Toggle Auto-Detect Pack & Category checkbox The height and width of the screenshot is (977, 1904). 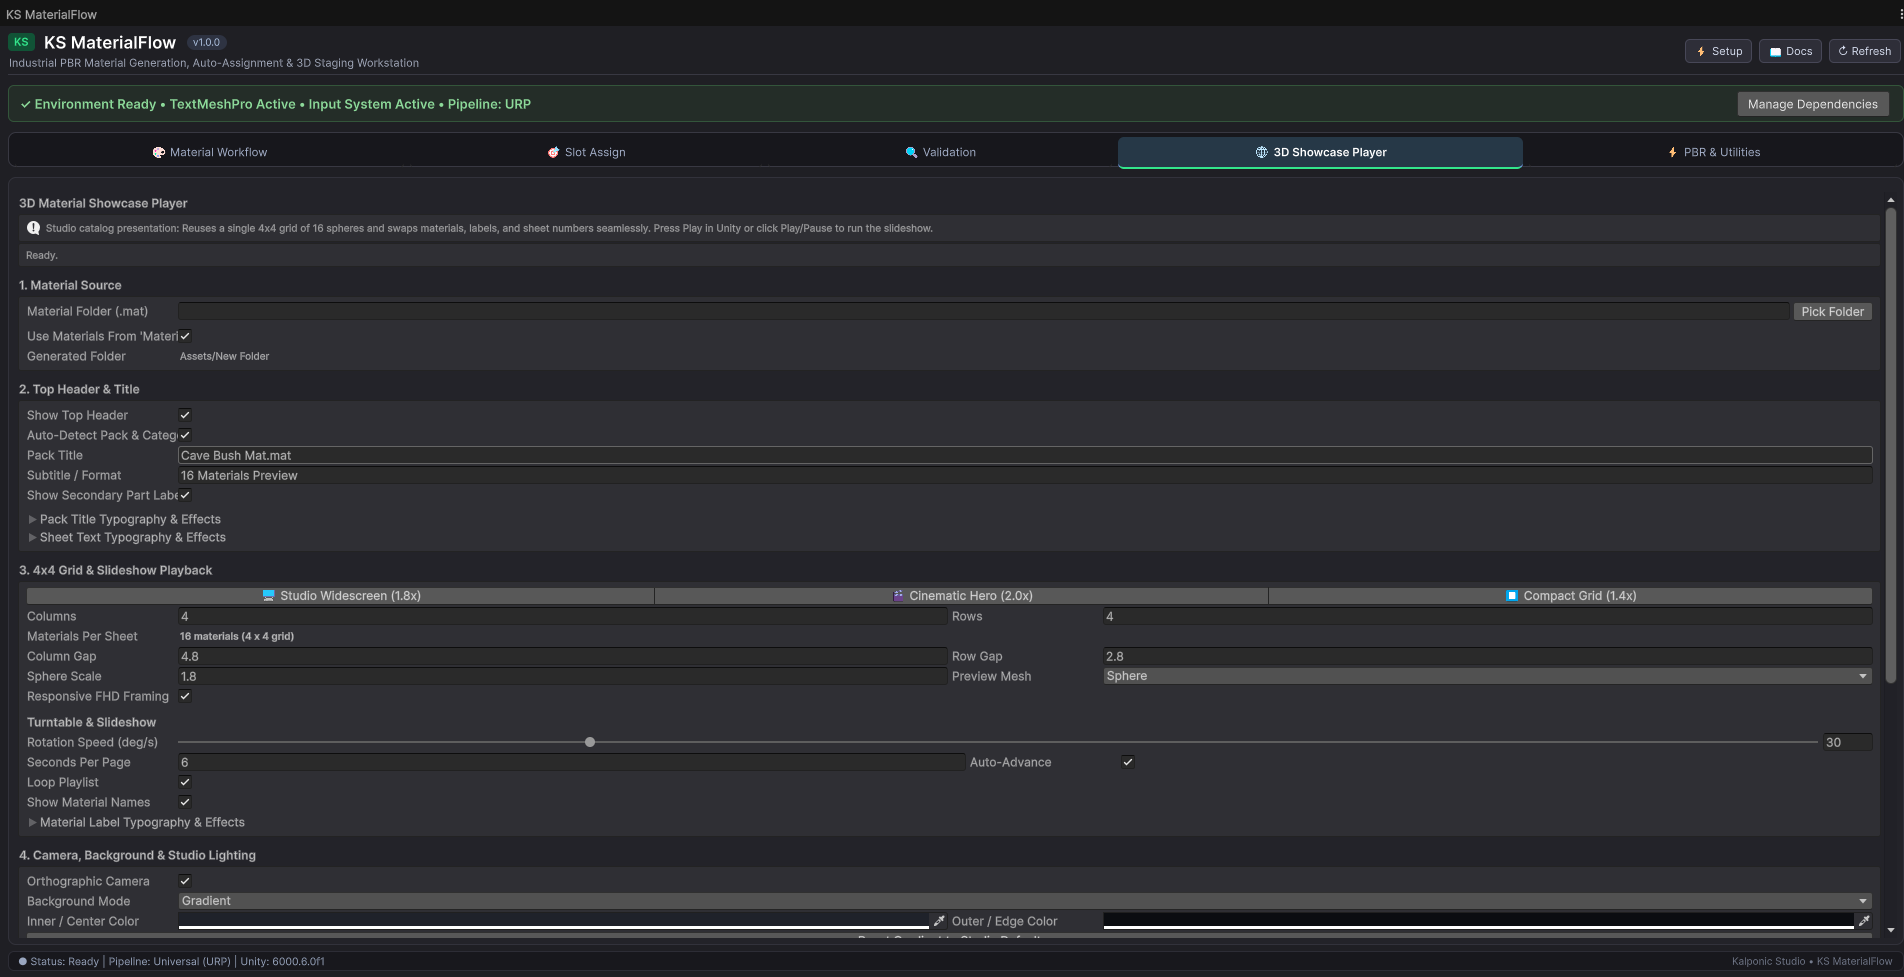(x=185, y=435)
